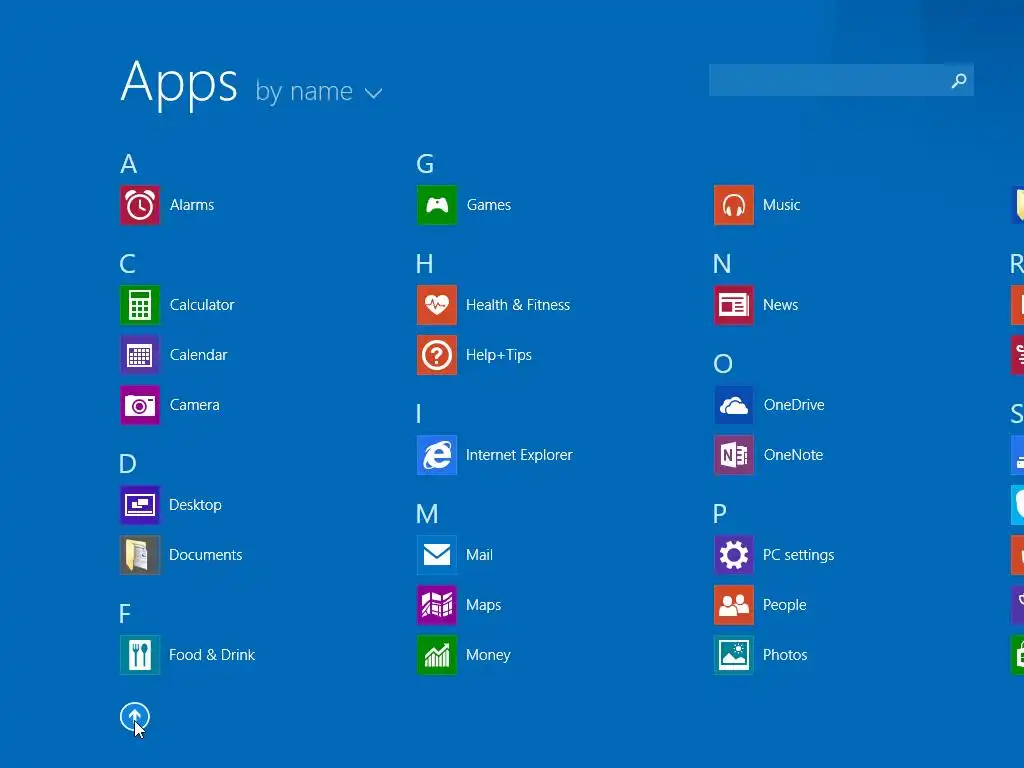Click the Desktop tile icon
Viewport: 1024px width, 768px height.
140,505
